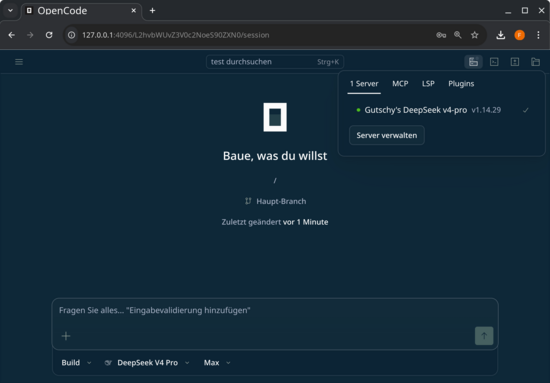Click the zoom magnifier icon in address bar

[x=458, y=35]
